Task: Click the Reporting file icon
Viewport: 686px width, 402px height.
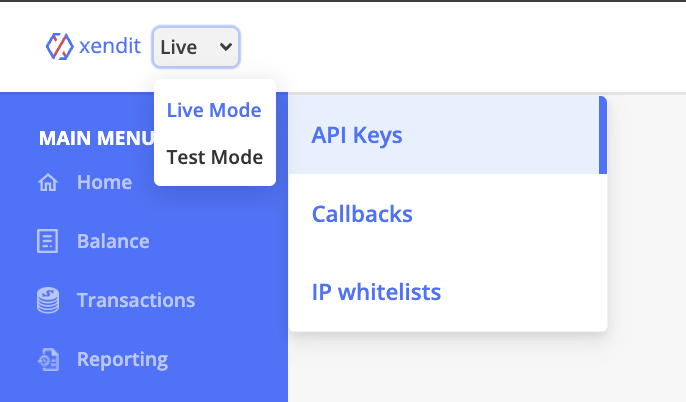Action: (x=48, y=360)
